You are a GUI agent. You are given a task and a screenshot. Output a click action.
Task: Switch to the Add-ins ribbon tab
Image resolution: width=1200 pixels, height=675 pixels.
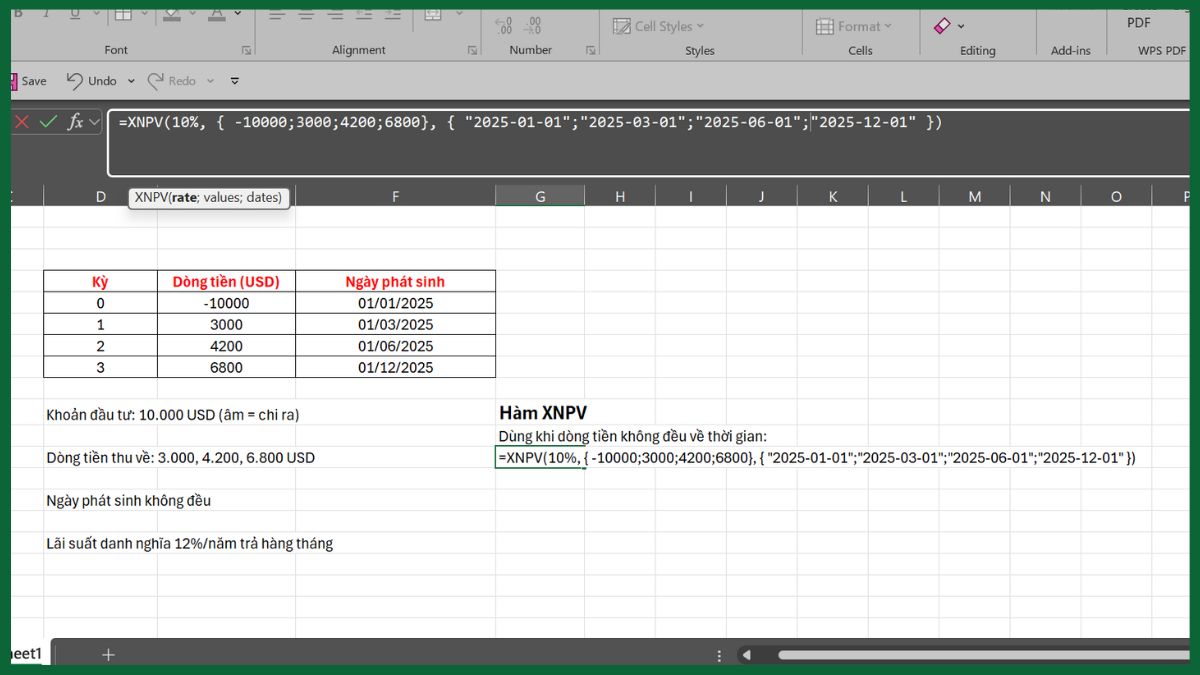point(1070,49)
